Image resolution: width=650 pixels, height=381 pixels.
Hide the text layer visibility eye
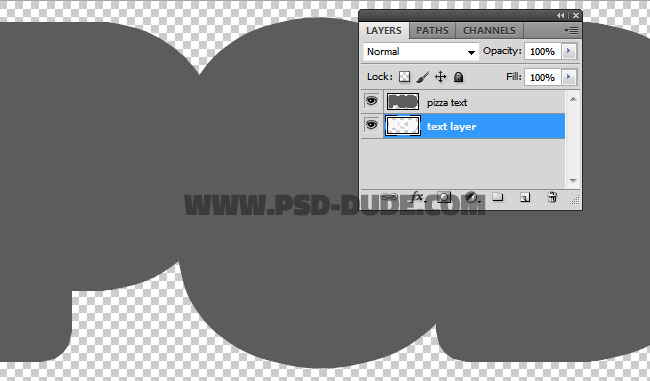click(371, 125)
